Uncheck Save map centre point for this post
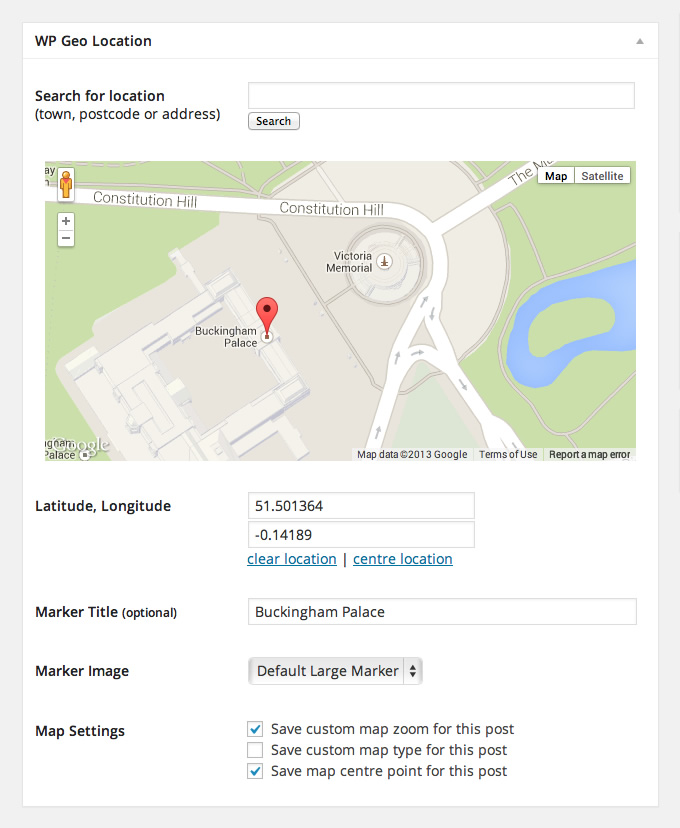 point(255,771)
